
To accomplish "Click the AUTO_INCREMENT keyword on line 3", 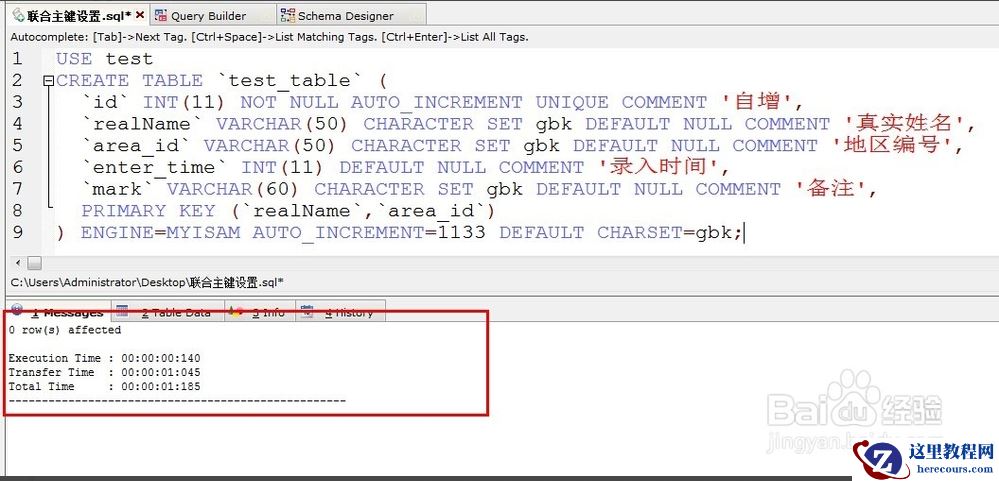I will click(x=436, y=102).
